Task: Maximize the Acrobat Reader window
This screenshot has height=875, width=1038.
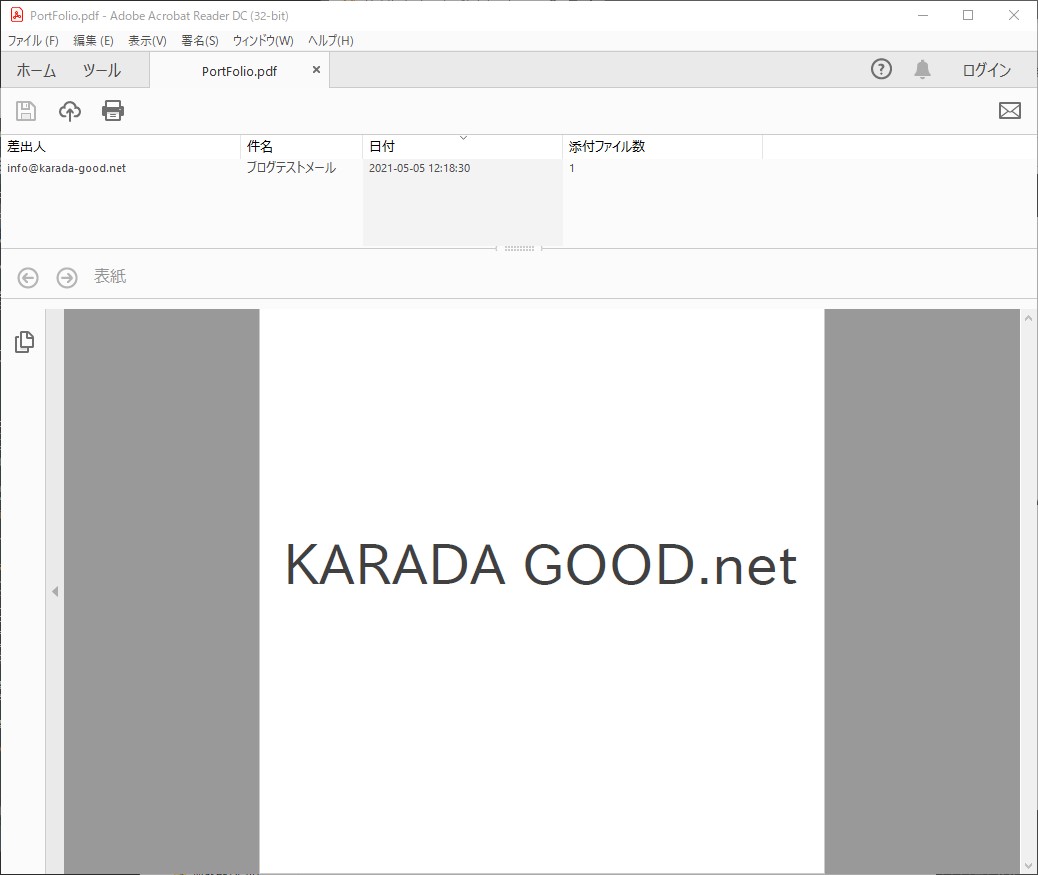Action: click(x=968, y=15)
